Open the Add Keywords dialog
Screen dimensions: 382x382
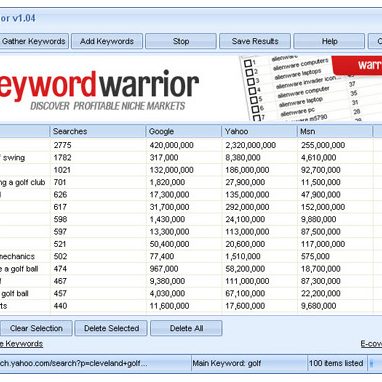coord(107,41)
